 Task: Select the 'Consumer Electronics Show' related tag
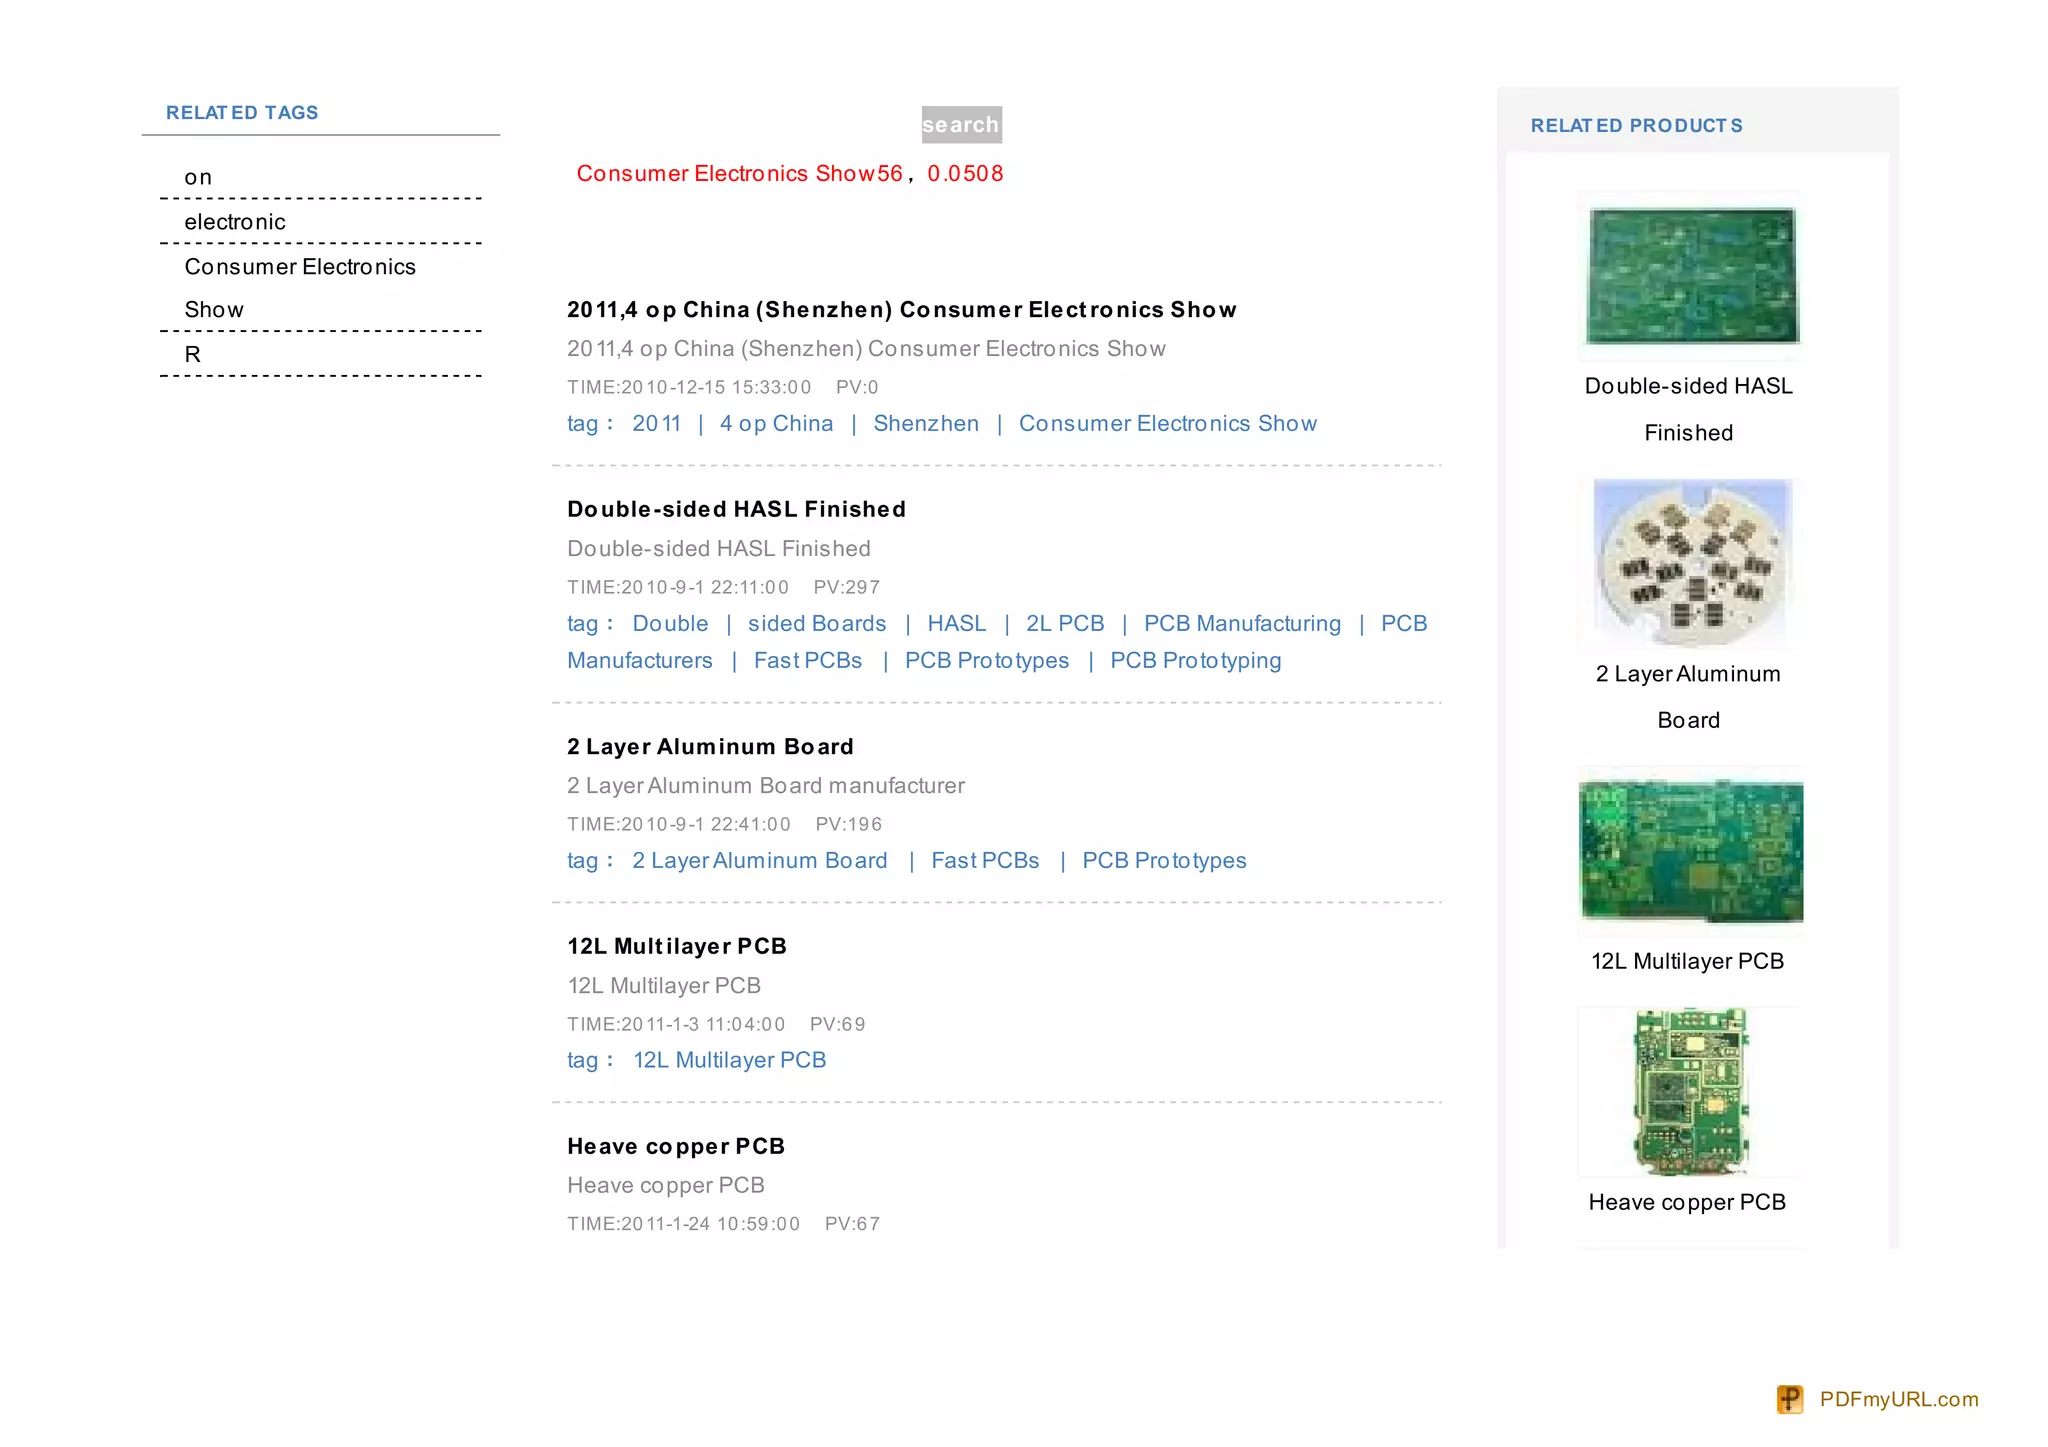pos(300,267)
